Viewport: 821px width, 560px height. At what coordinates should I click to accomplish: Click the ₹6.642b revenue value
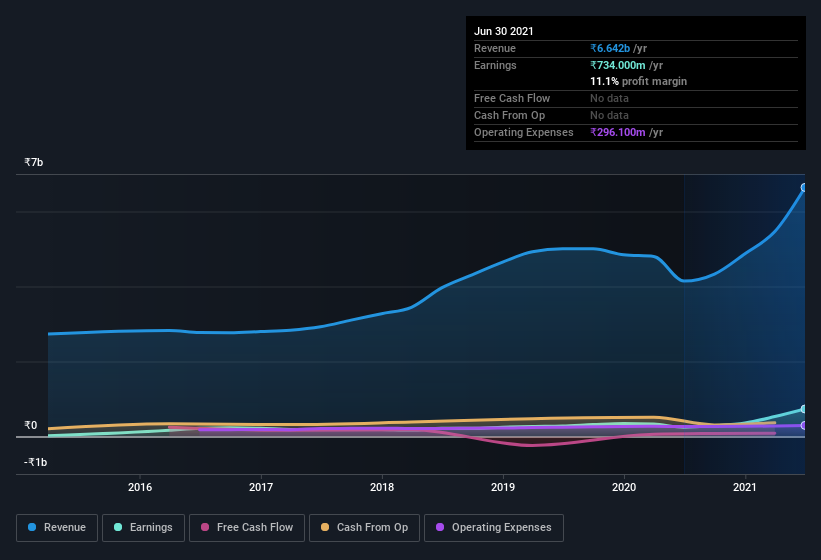(x=610, y=48)
